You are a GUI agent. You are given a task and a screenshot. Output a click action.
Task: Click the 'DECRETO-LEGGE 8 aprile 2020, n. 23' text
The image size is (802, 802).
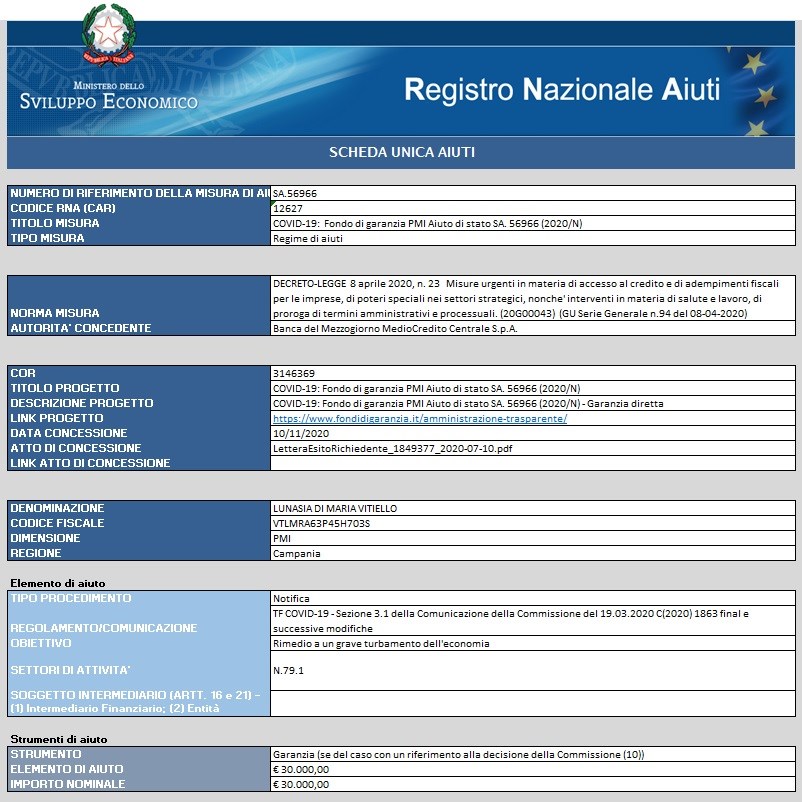356,284
